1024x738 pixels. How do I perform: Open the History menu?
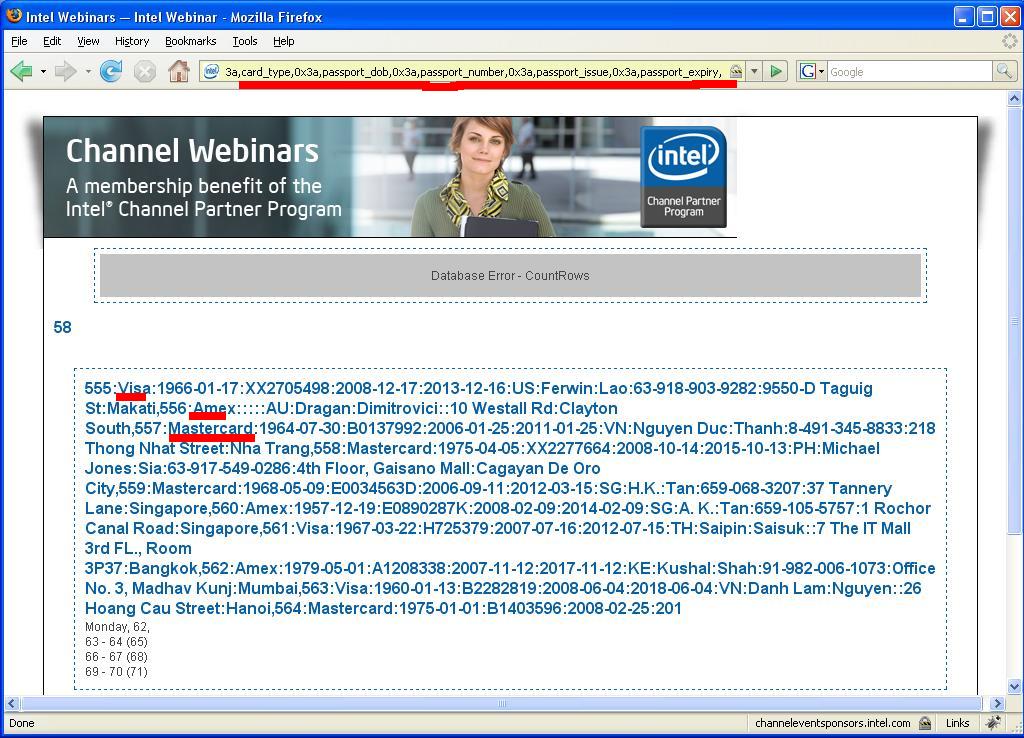pyautogui.click(x=132, y=41)
